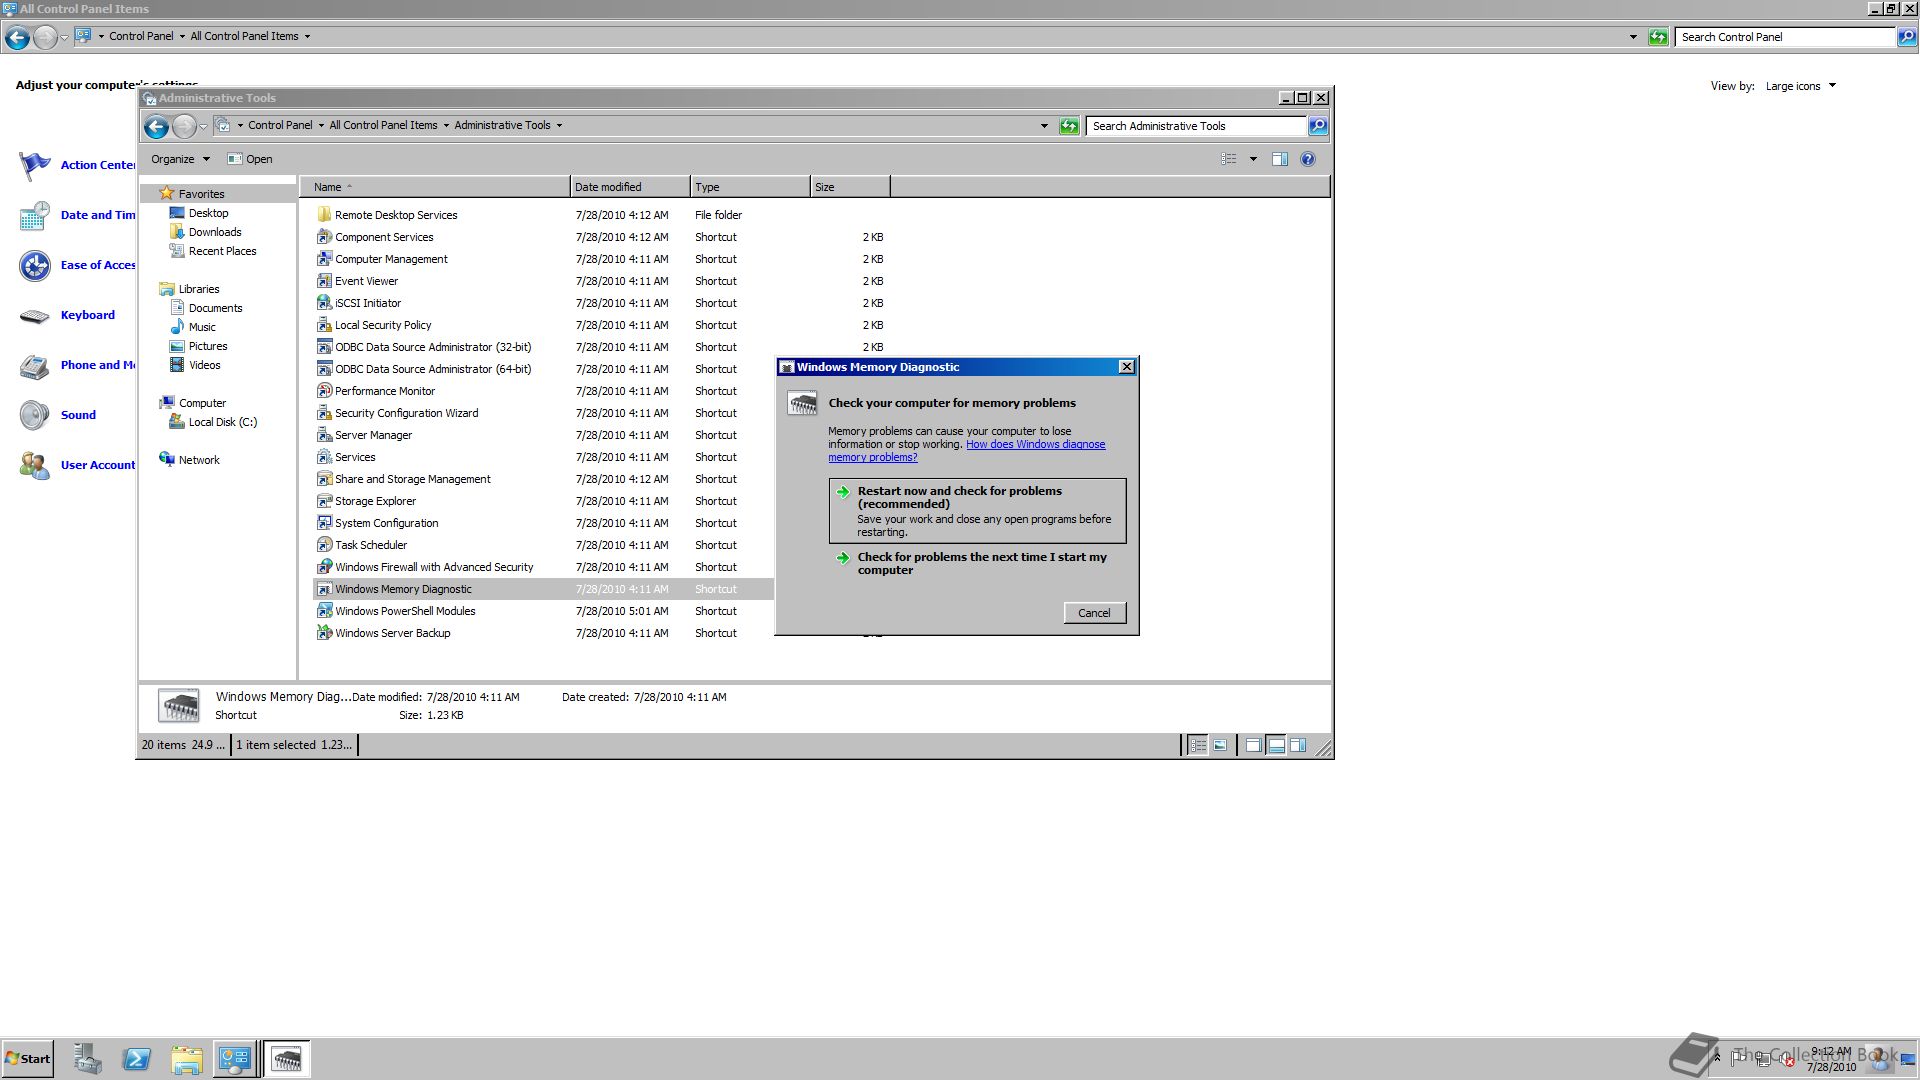This screenshot has width=1920, height=1080.
Task: Open the address dropdown in All Control Panel Items window
Action: 1633,37
